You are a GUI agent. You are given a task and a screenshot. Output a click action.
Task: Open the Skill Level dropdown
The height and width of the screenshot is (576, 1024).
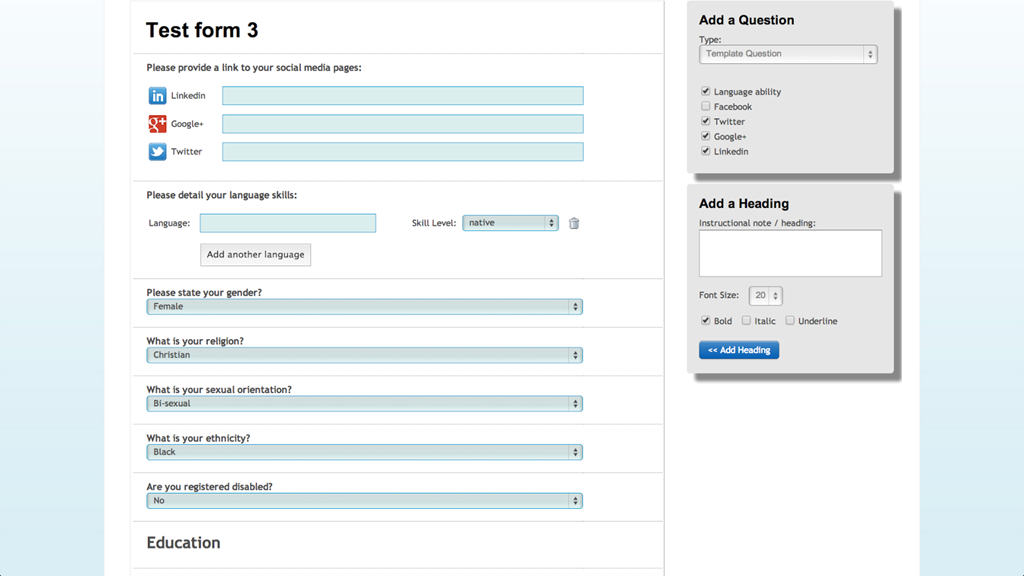pyautogui.click(x=510, y=223)
